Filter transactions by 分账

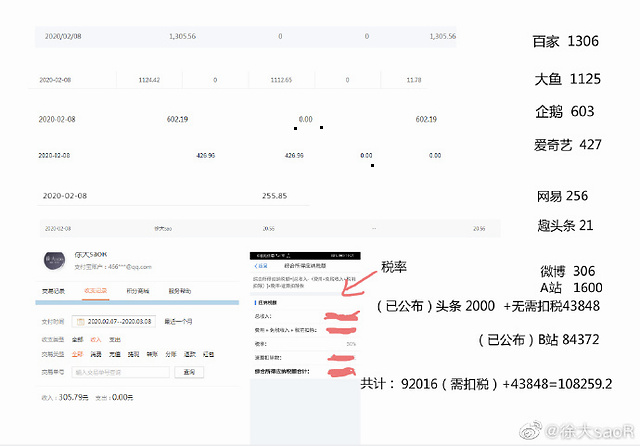click(171, 354)
